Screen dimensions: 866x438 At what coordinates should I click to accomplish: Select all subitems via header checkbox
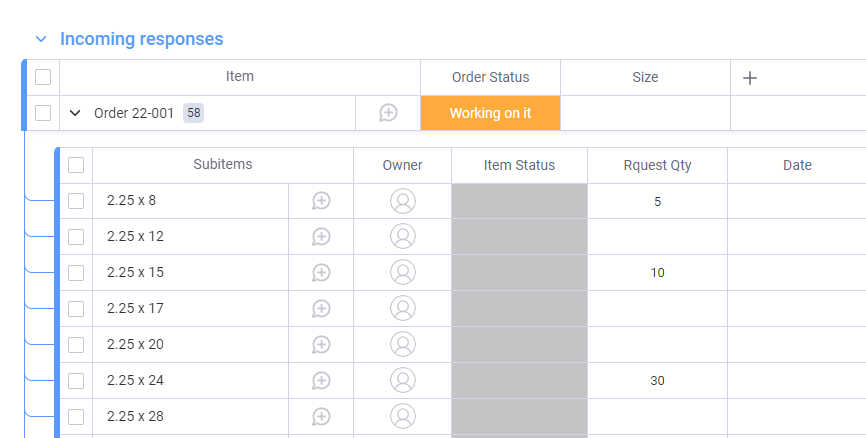click(76, 165)
